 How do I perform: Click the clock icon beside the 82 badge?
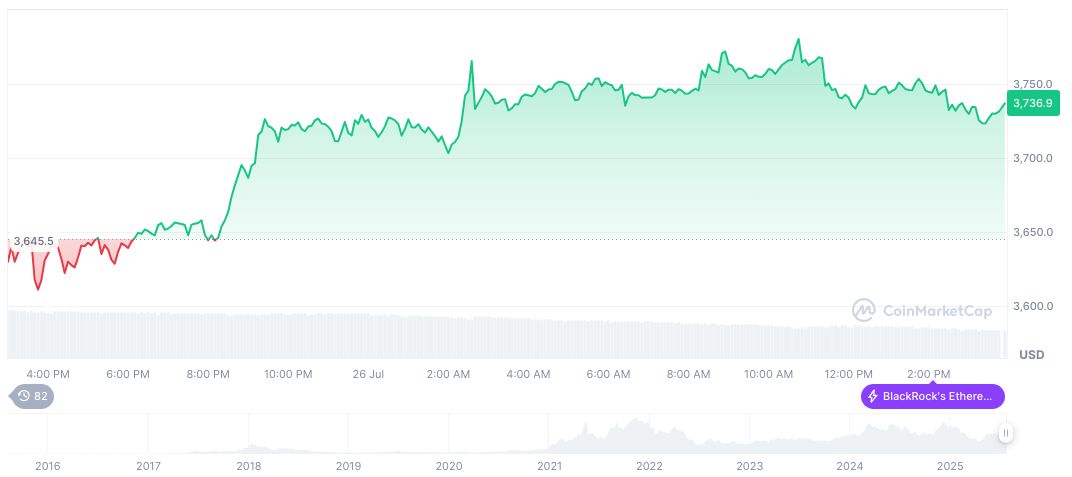point(24,396)
